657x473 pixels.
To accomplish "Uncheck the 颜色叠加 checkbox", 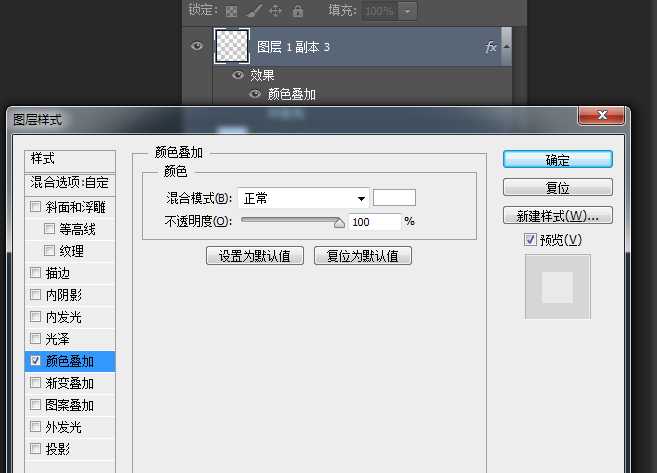I will click(x=36, y=360).
